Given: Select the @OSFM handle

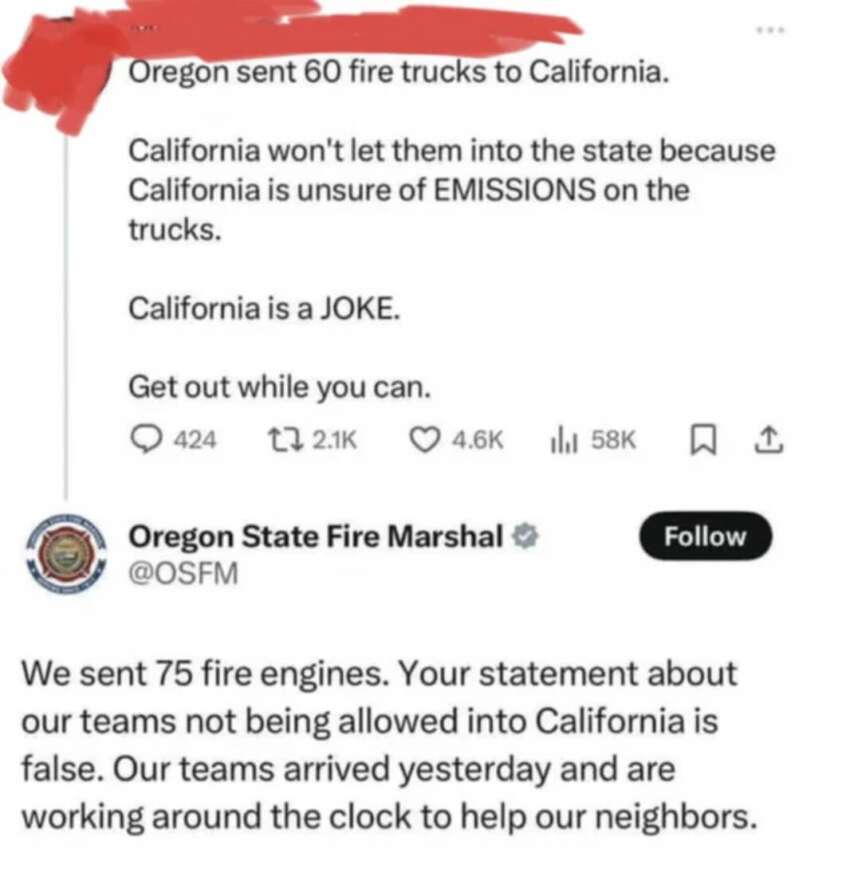Looking at the screenshot, I should pyautogui.click(x=185, y=573).
